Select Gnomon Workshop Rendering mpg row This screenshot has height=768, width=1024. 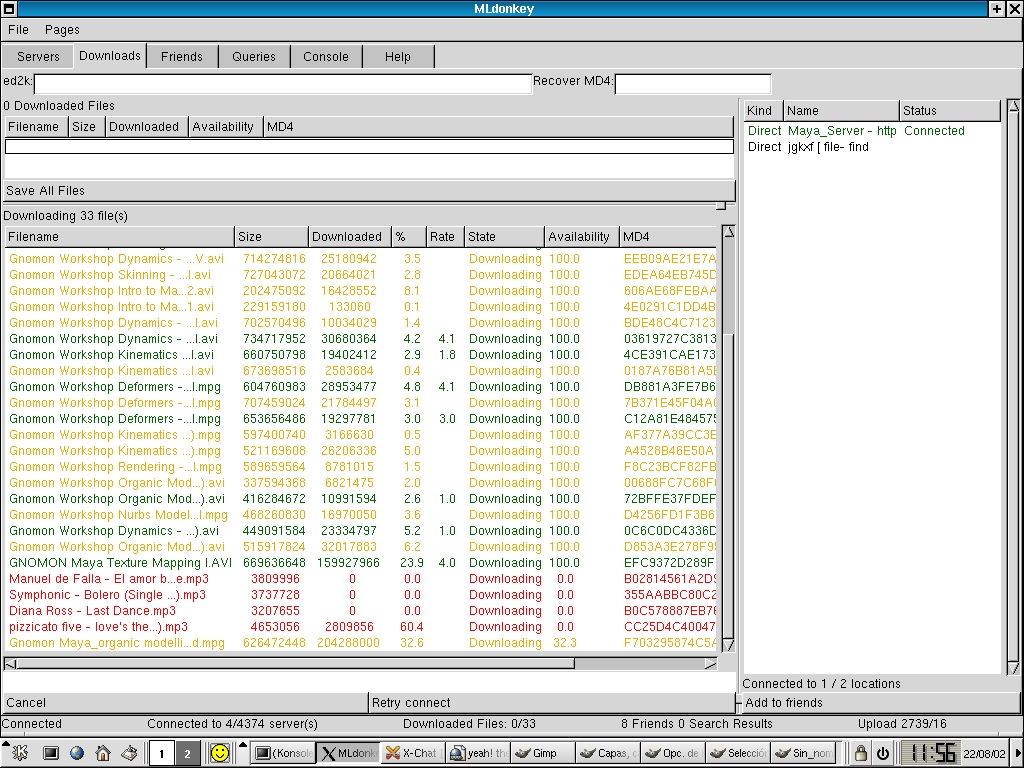[362, 467]
